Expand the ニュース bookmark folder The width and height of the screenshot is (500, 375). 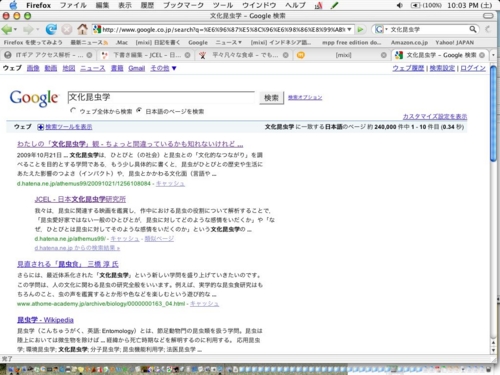click(228, 43)
